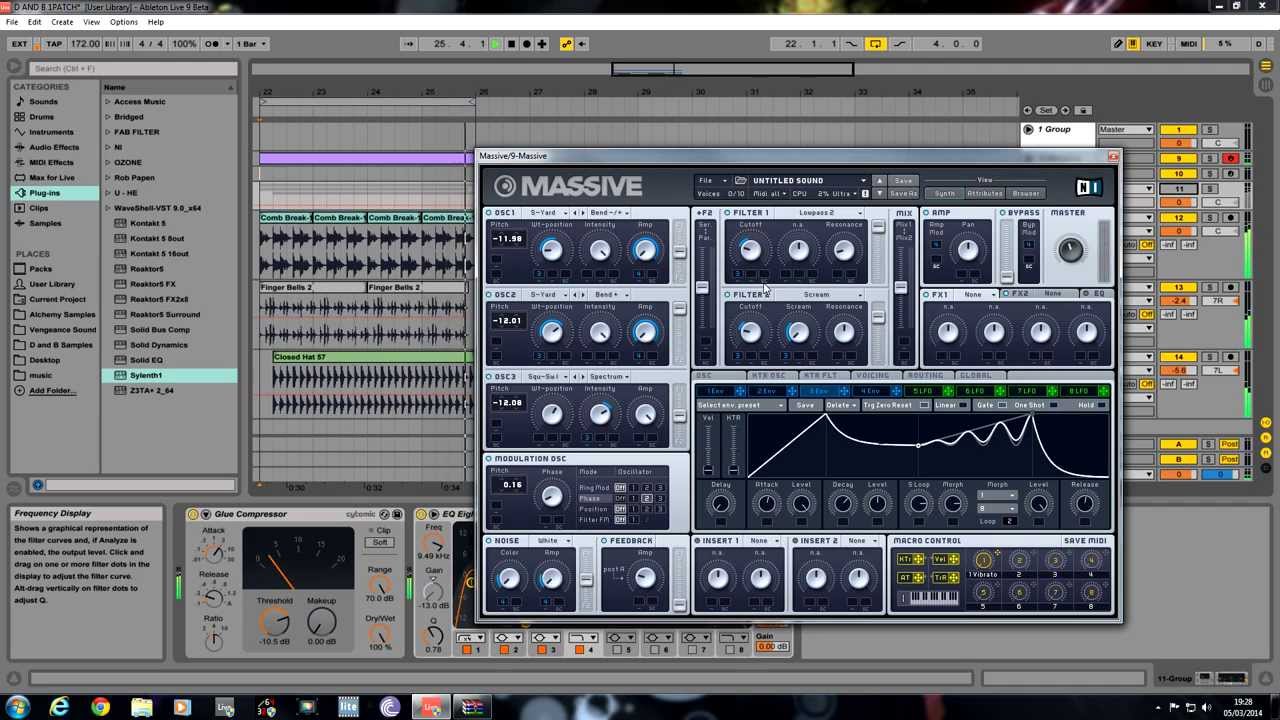1280x720 pixels.
Task: Expand the Access Music folder
Action: click(107, 102)
